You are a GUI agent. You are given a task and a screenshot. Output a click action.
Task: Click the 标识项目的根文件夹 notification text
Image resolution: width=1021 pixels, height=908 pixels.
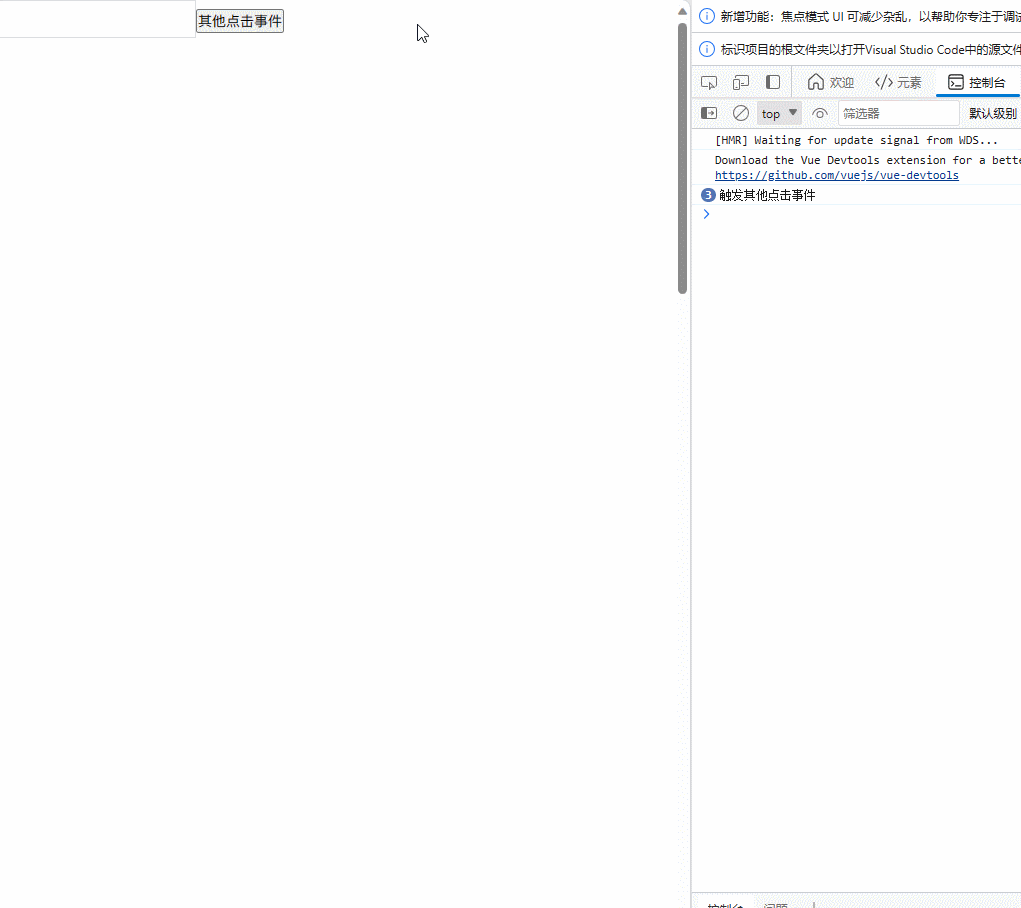click(870, 50)
